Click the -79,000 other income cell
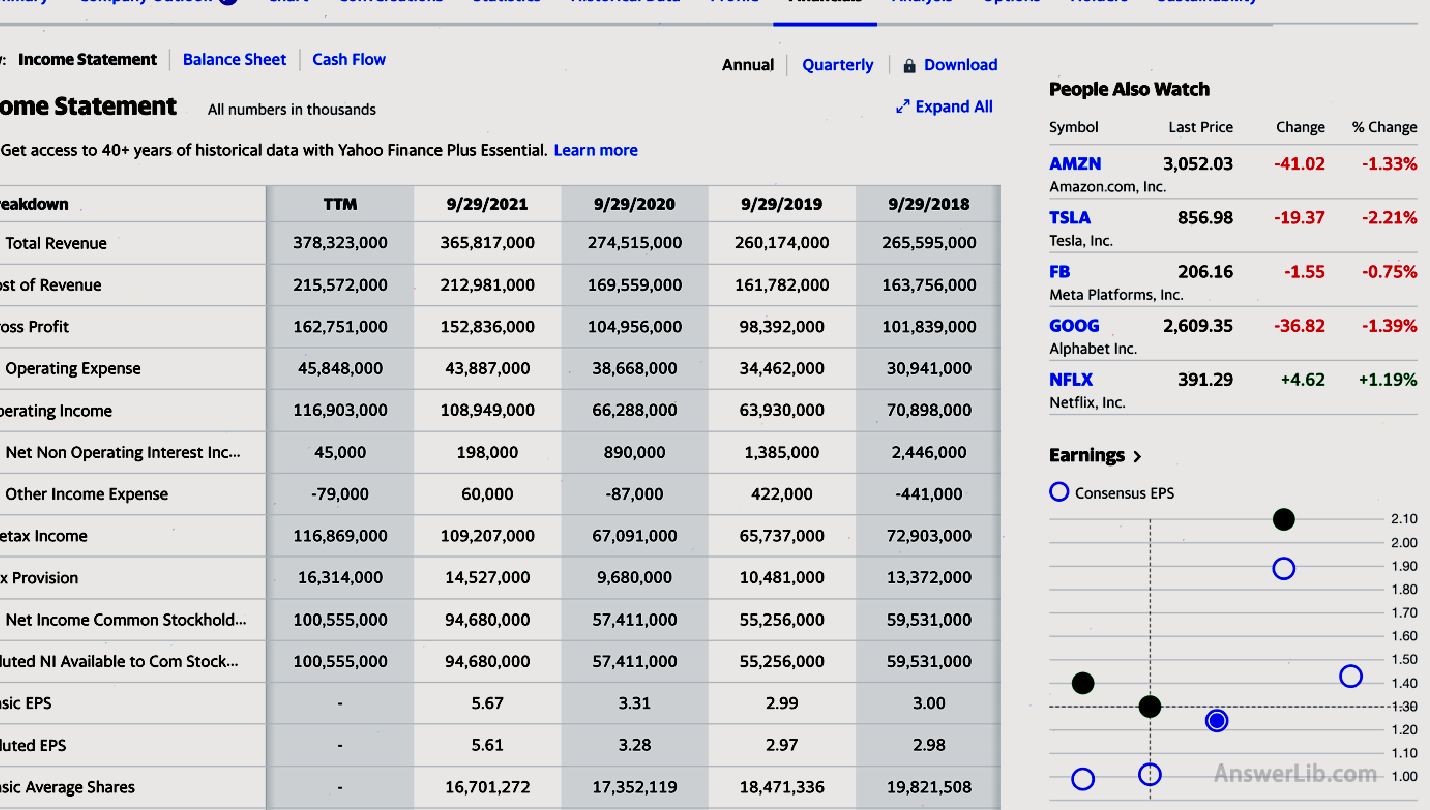 point(340,495)
